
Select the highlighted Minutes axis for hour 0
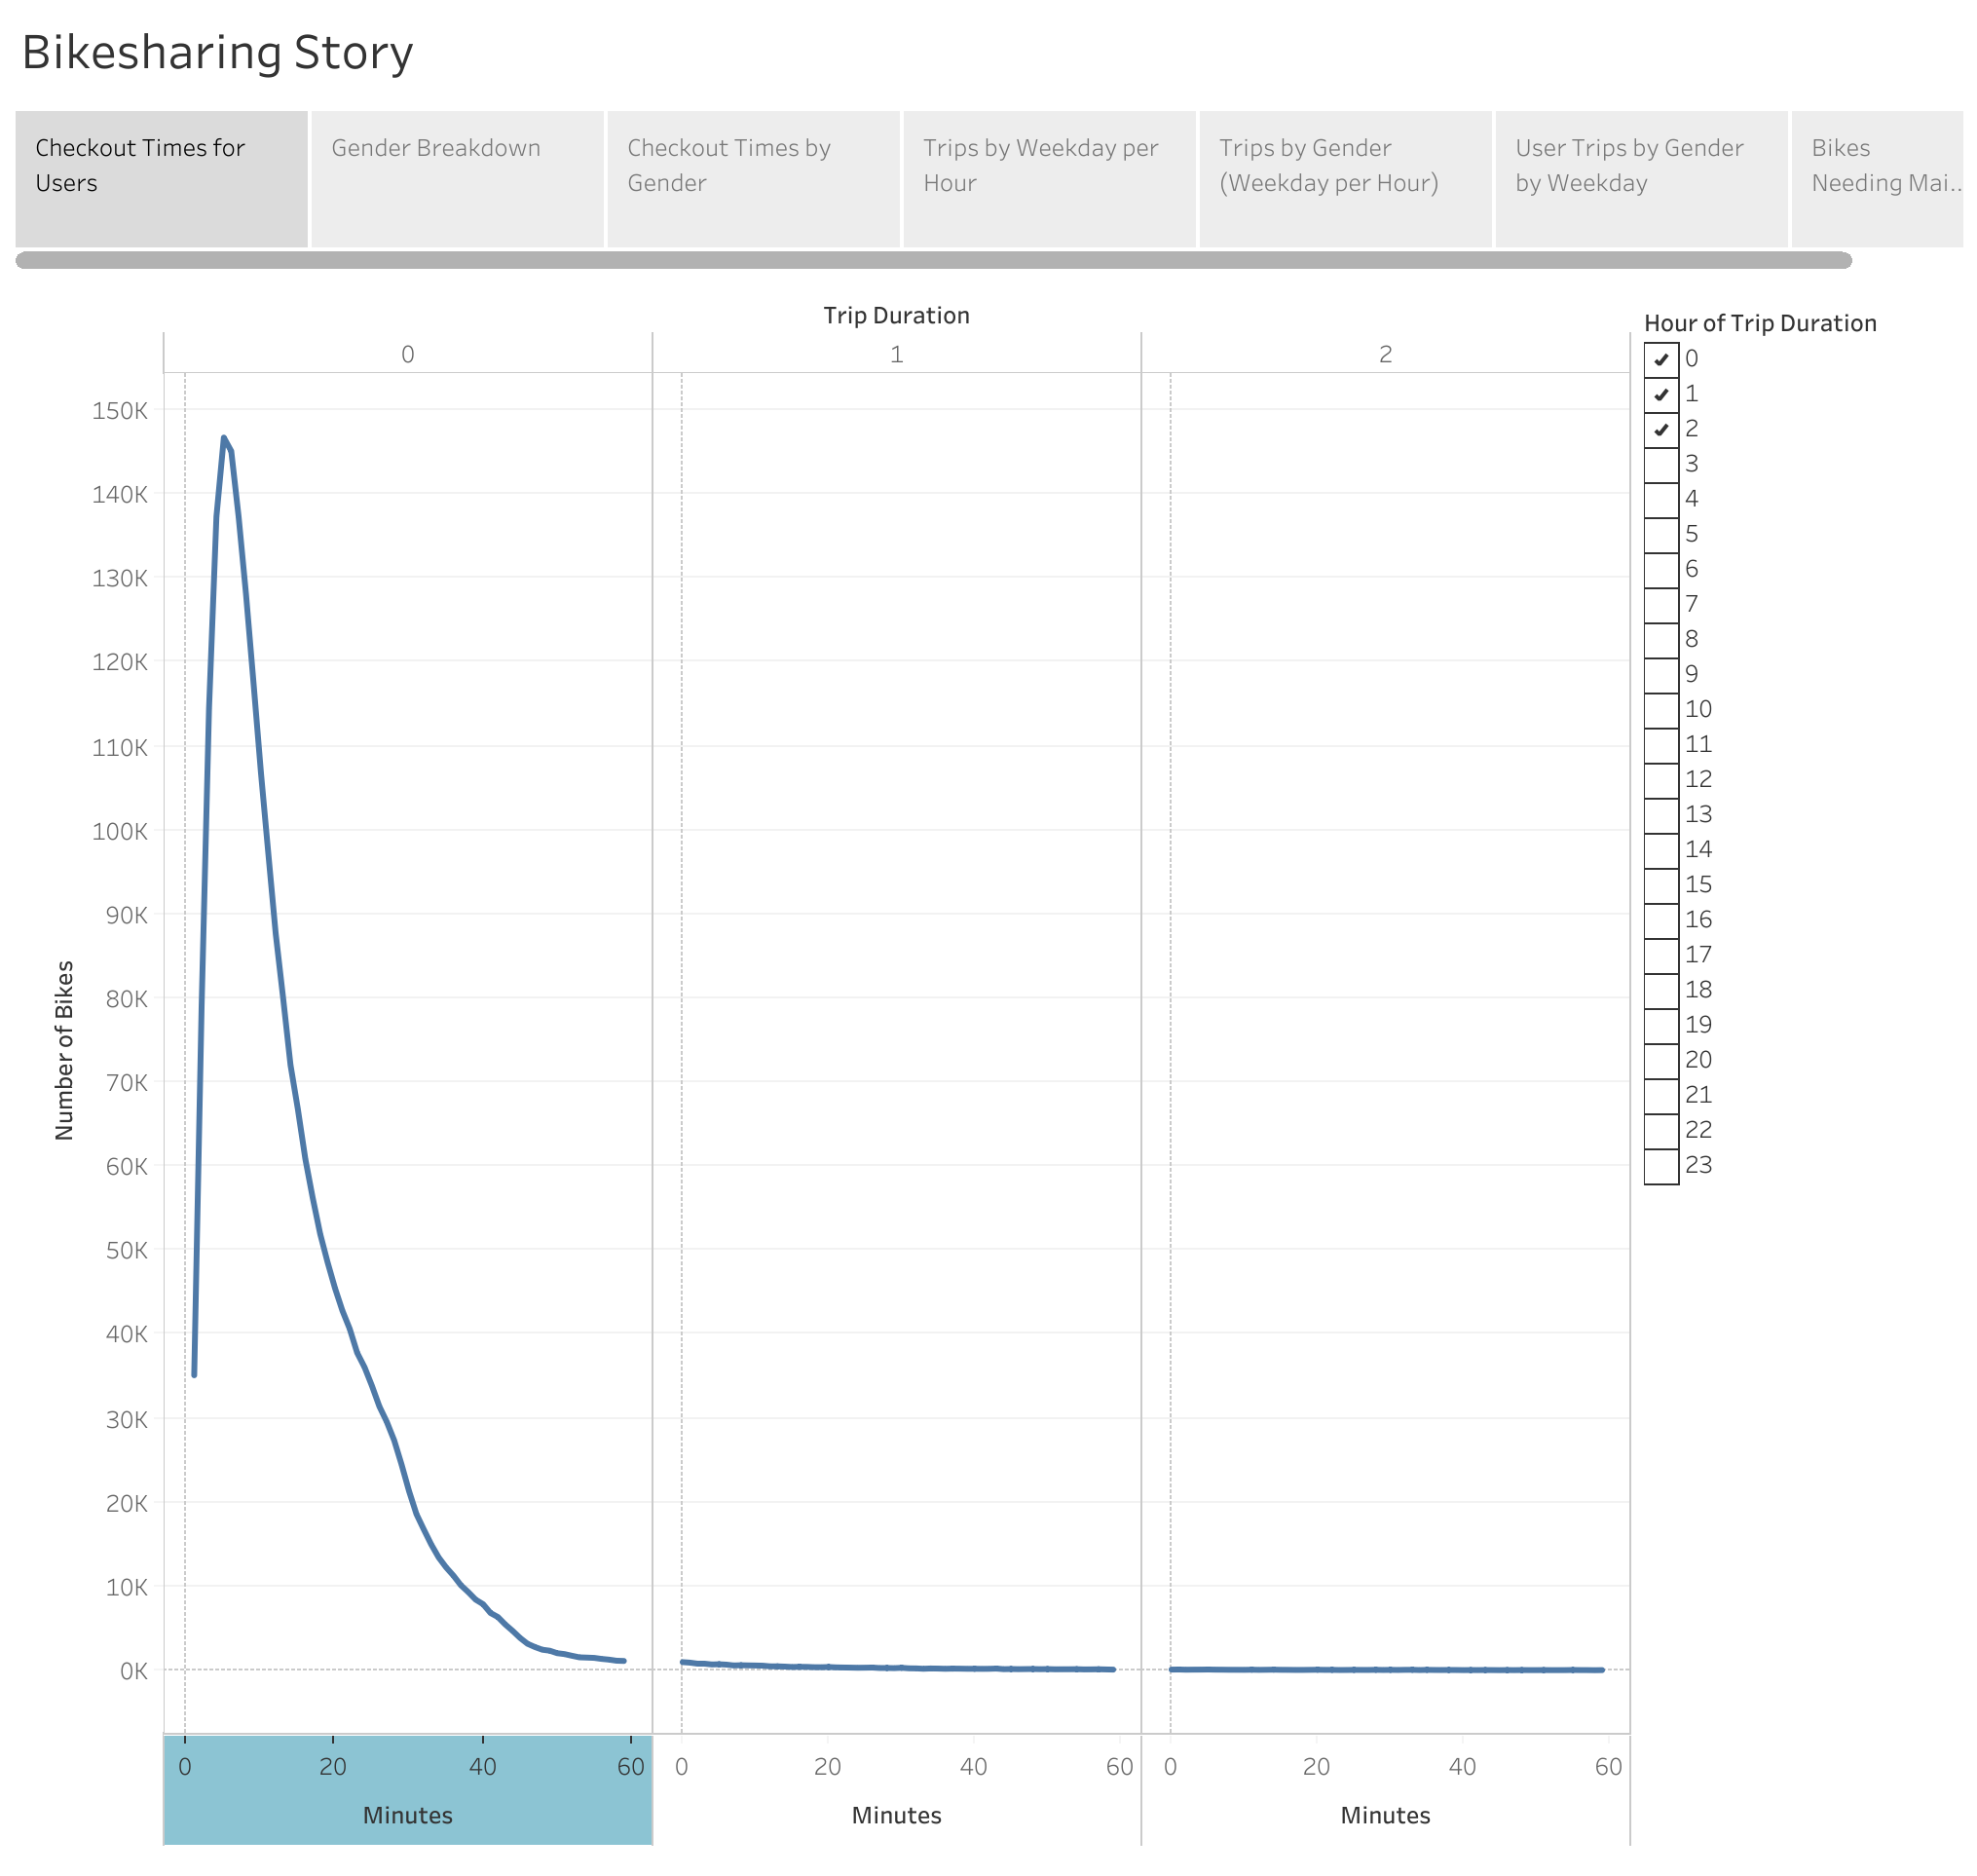point(407,1790)
